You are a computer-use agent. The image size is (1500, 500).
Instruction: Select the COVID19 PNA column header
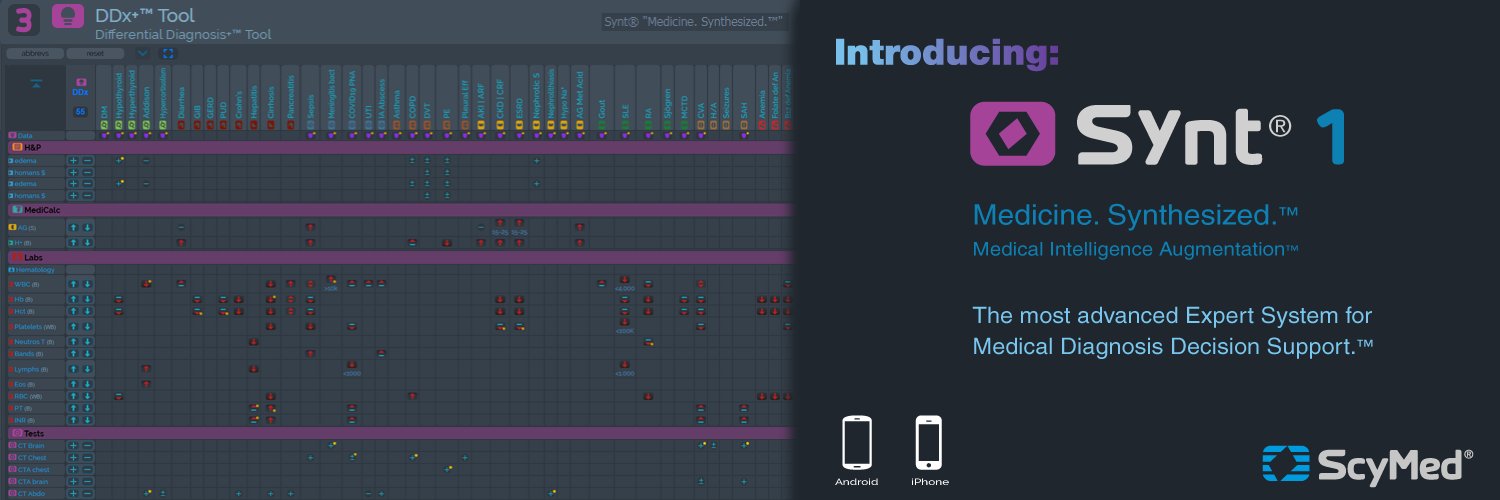point(352,98)
